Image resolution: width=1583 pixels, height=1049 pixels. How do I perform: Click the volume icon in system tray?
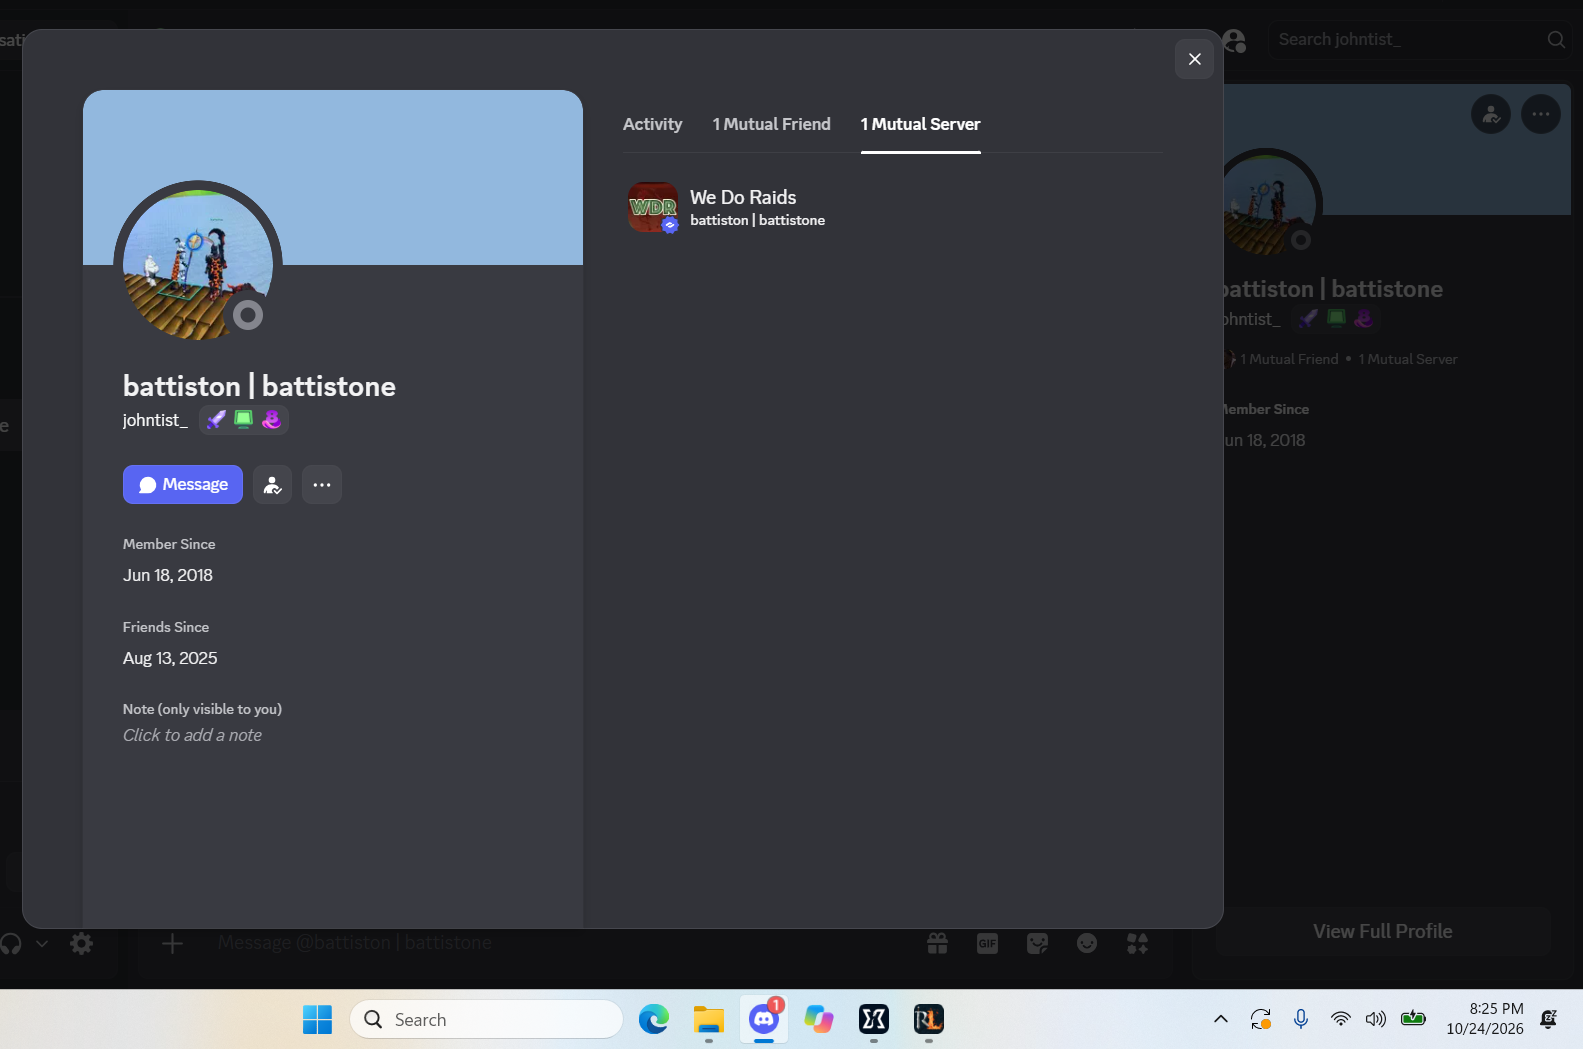click(x=1376, y=1019)
